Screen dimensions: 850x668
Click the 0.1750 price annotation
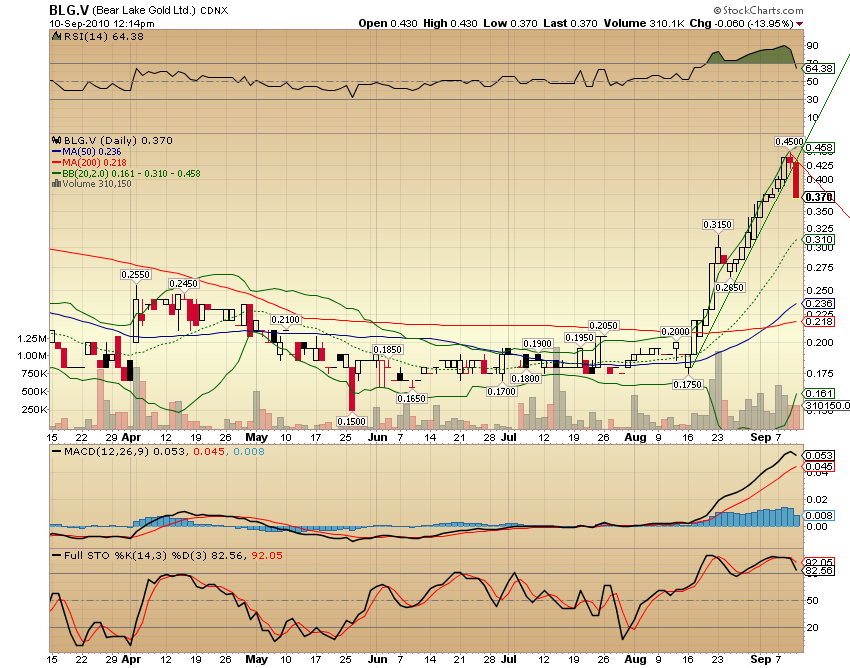click(x=687, y=385)
